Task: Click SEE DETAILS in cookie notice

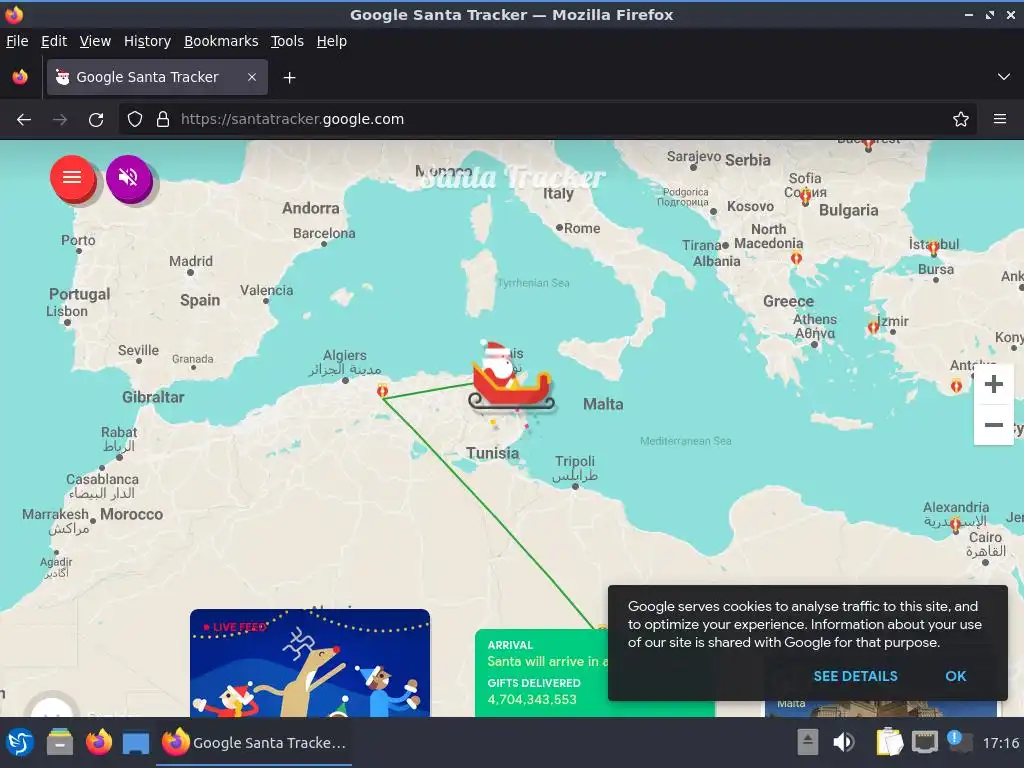Action: click(x=856, y=676)
